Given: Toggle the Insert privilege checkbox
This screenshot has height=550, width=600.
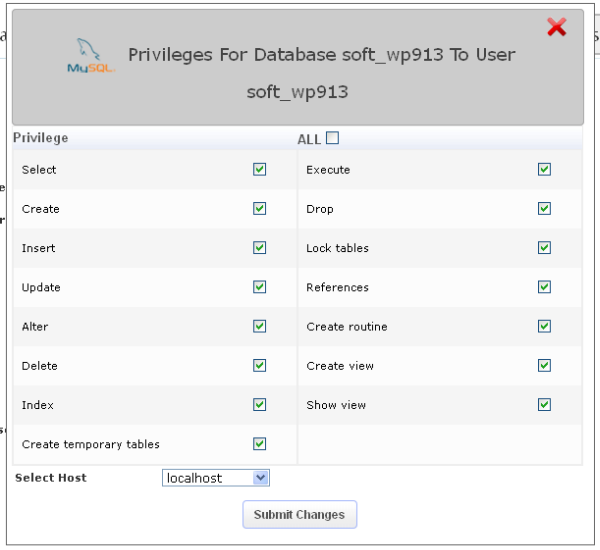Looking at the screenshot, I should pos(259,248).
